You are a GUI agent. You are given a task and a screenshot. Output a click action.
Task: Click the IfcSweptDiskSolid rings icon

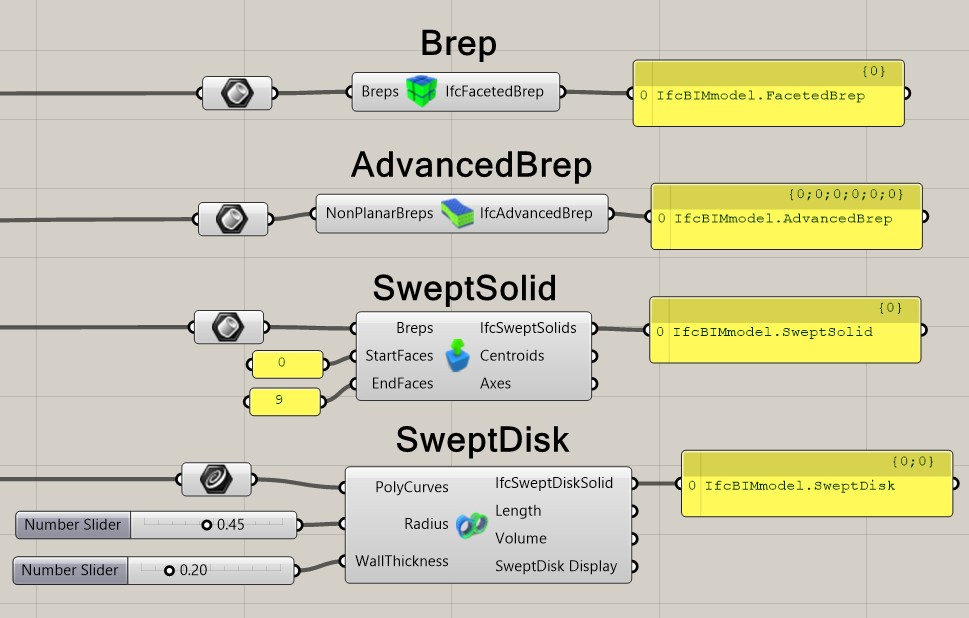point(470,524)
